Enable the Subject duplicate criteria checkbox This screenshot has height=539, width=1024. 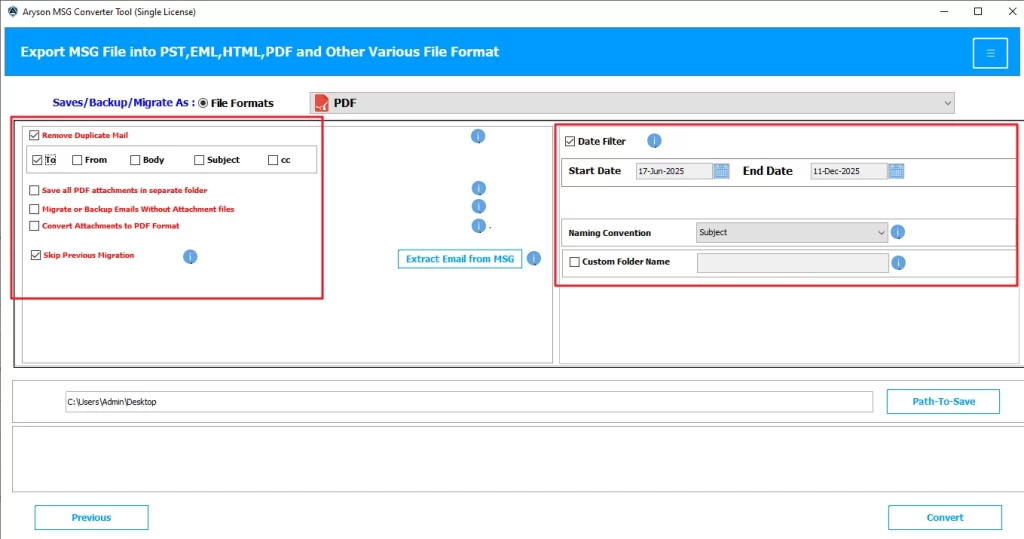pos(199,160)
